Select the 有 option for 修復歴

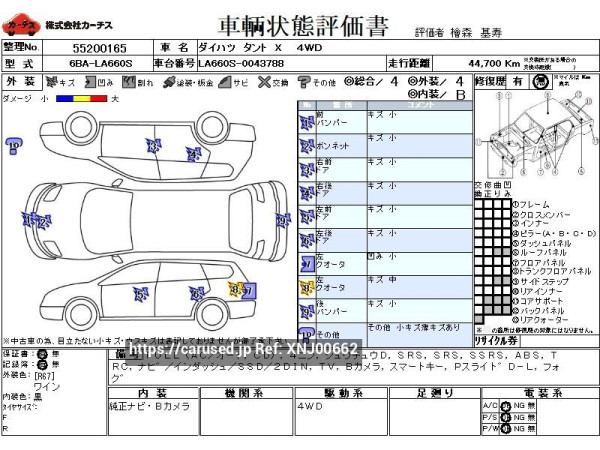pyautogui.click(x=518, y=82)
